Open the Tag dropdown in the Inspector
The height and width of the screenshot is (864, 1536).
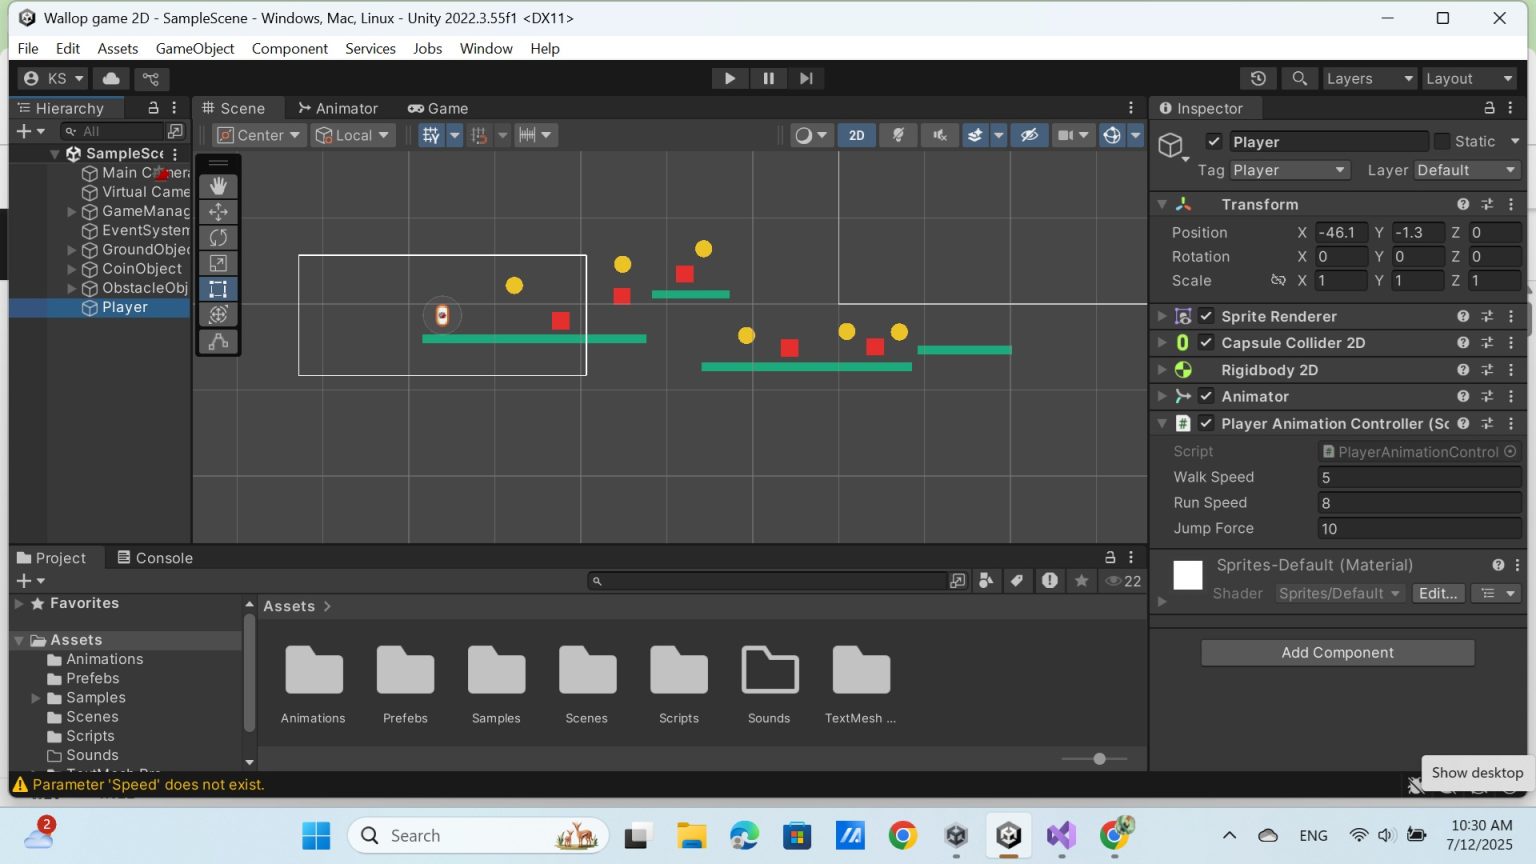pos(1289,170)
